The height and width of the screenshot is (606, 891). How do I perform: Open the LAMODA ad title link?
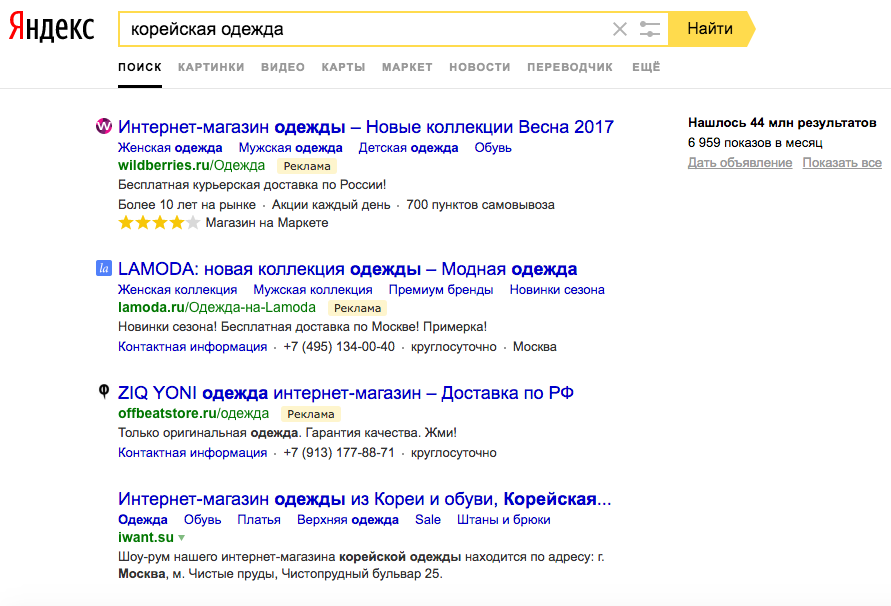tap(347, 268)
